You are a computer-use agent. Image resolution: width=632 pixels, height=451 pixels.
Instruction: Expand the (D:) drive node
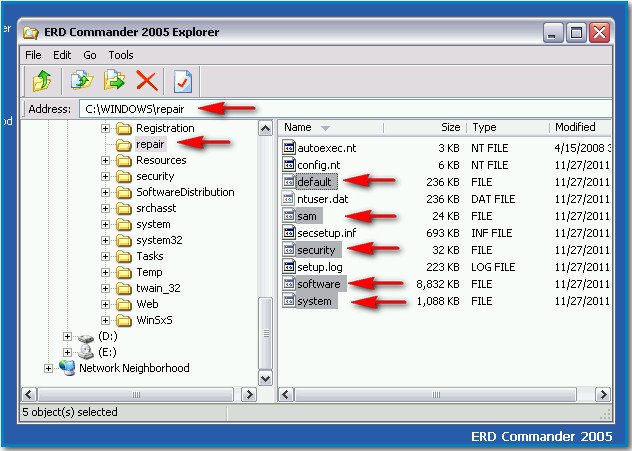point(67,336)
